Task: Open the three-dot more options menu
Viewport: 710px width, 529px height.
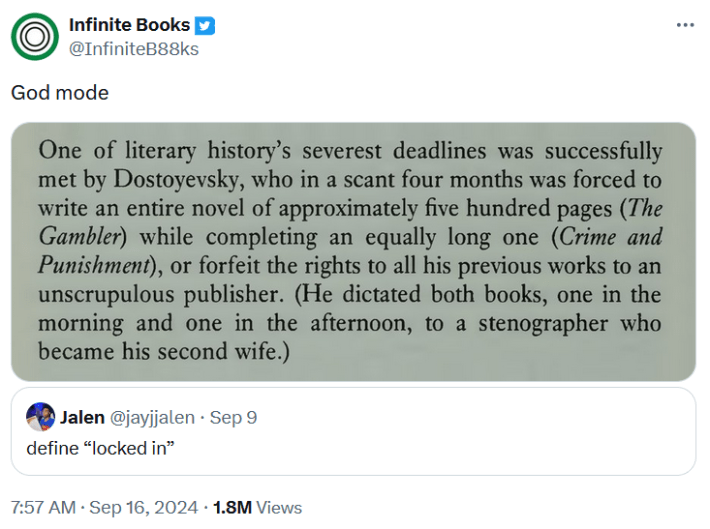Action: click(x=685, y=25)
